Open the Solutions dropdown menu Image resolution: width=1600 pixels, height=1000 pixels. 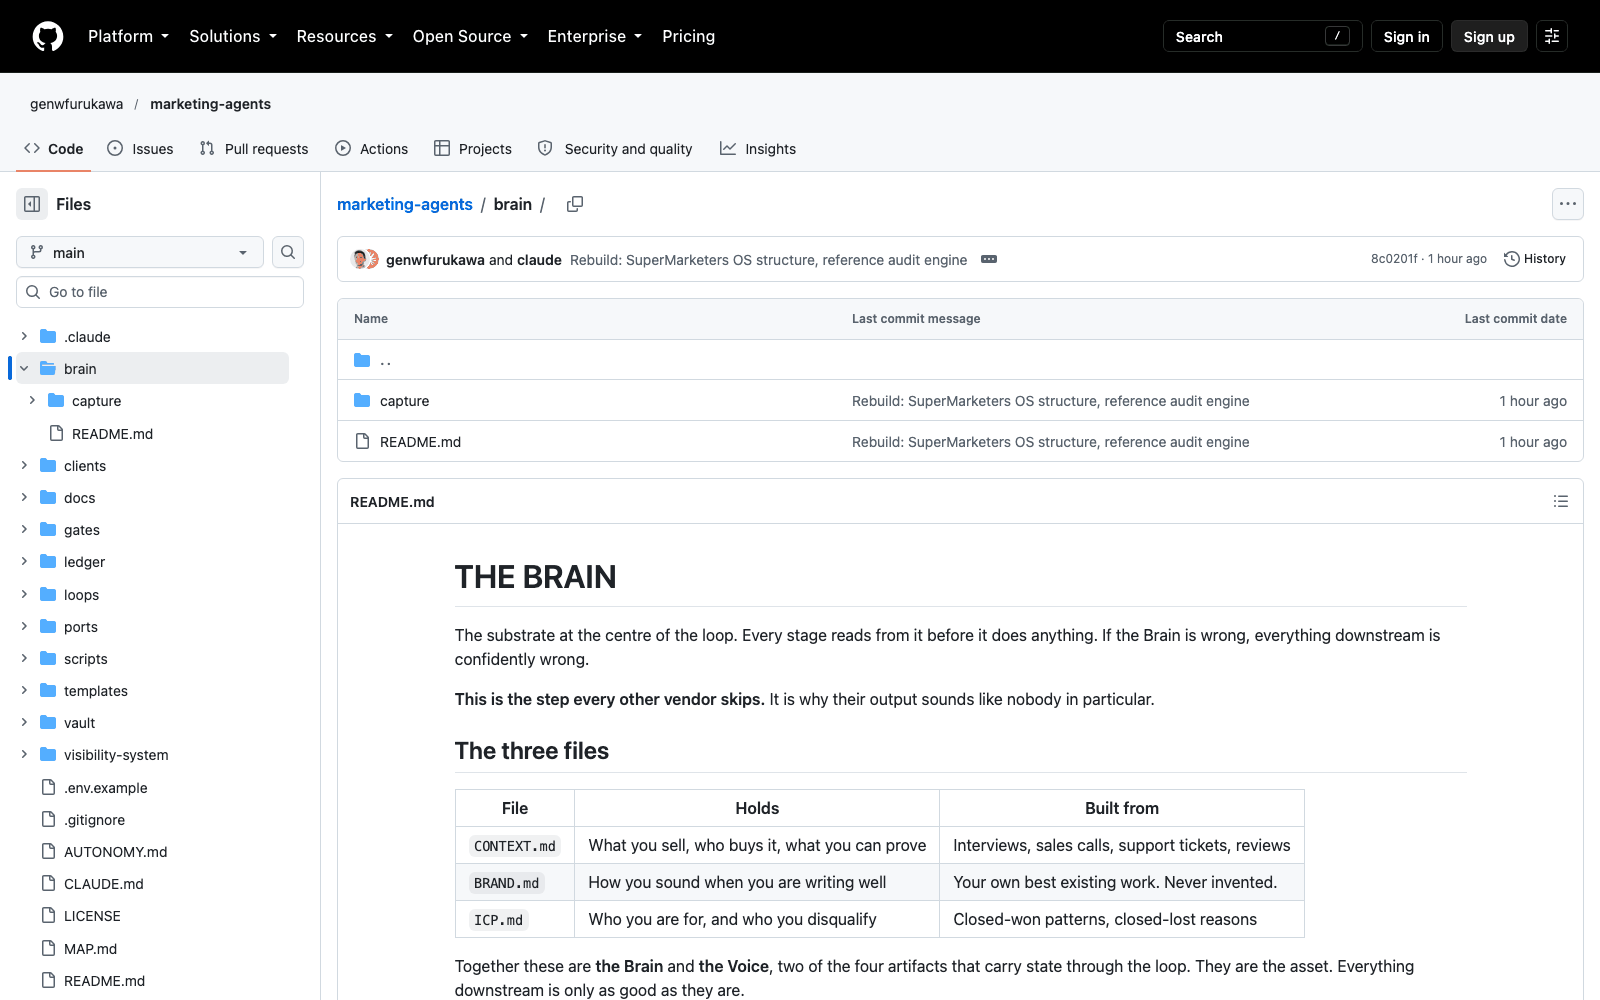tap(233, 36)
